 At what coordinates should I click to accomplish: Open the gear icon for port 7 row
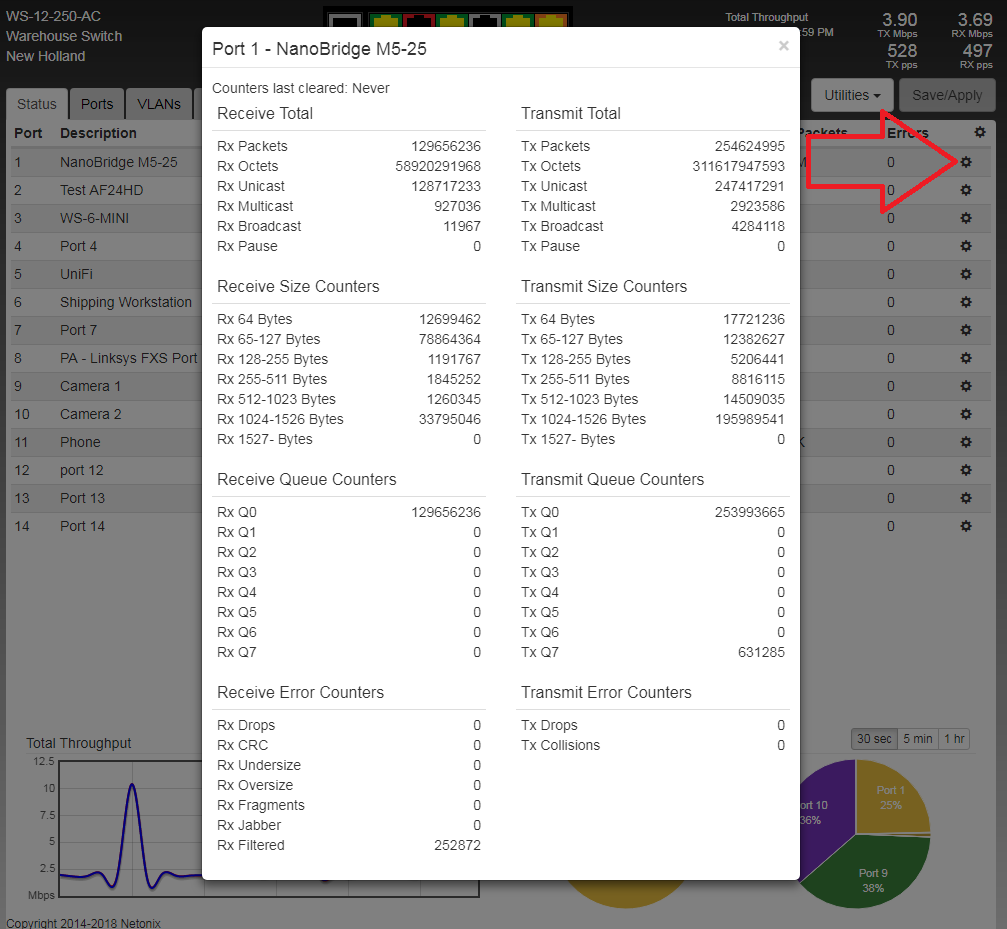tap(965, 330)
